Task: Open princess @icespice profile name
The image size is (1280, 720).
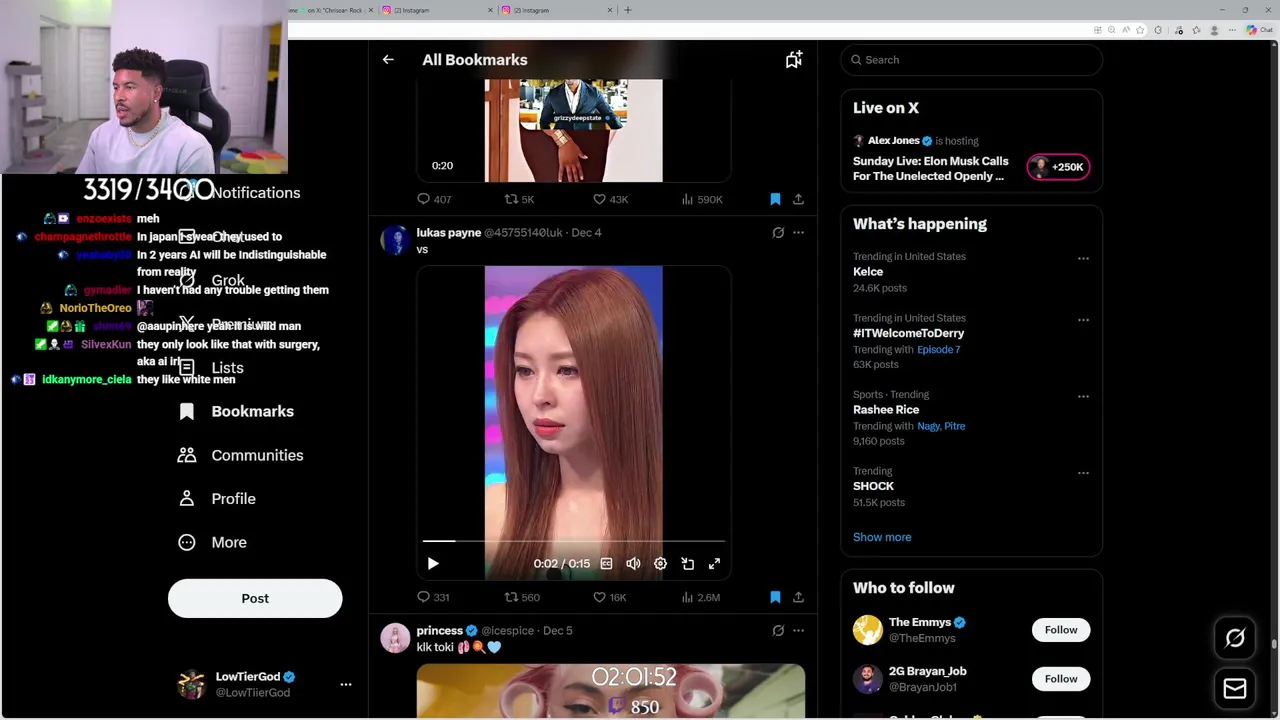Action: 440,631
